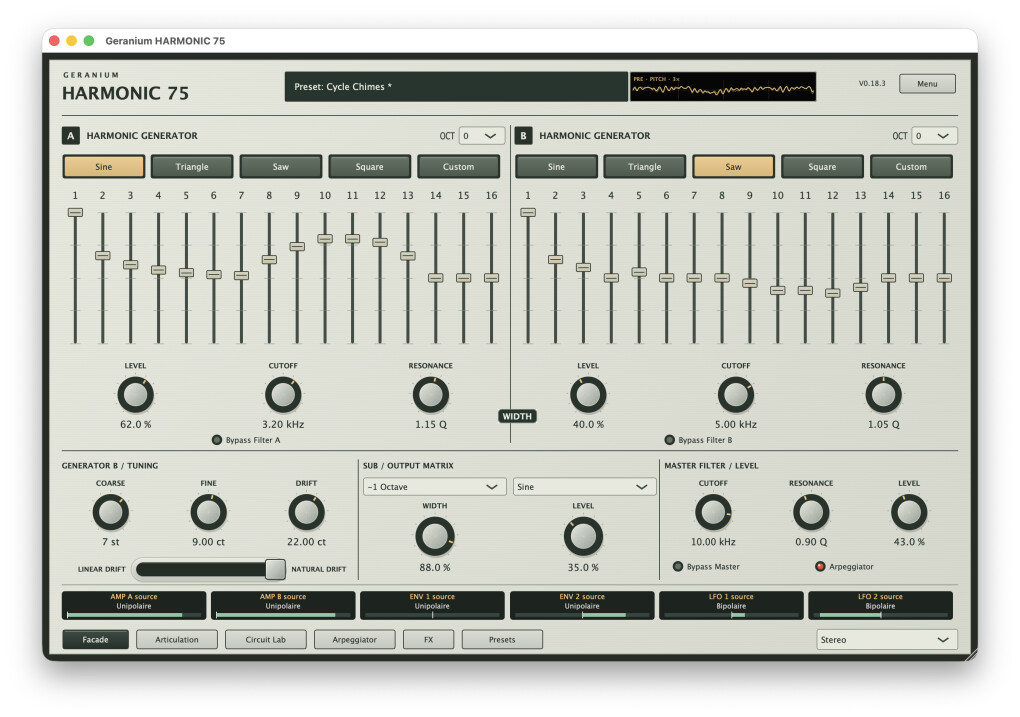The width and height of the screenshot is (1020, 717).
Task: Switch to the FX tab
Action: 428,640
